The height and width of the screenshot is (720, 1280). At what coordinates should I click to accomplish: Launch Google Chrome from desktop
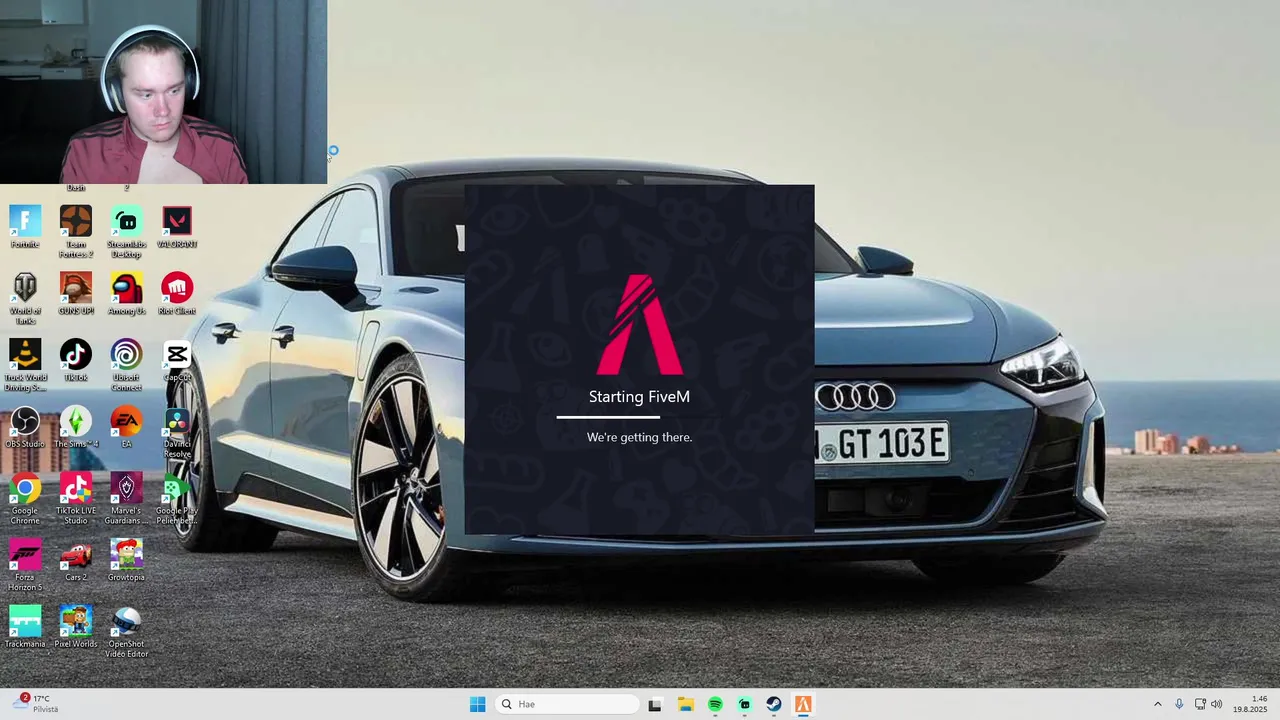tap(25, 498)
